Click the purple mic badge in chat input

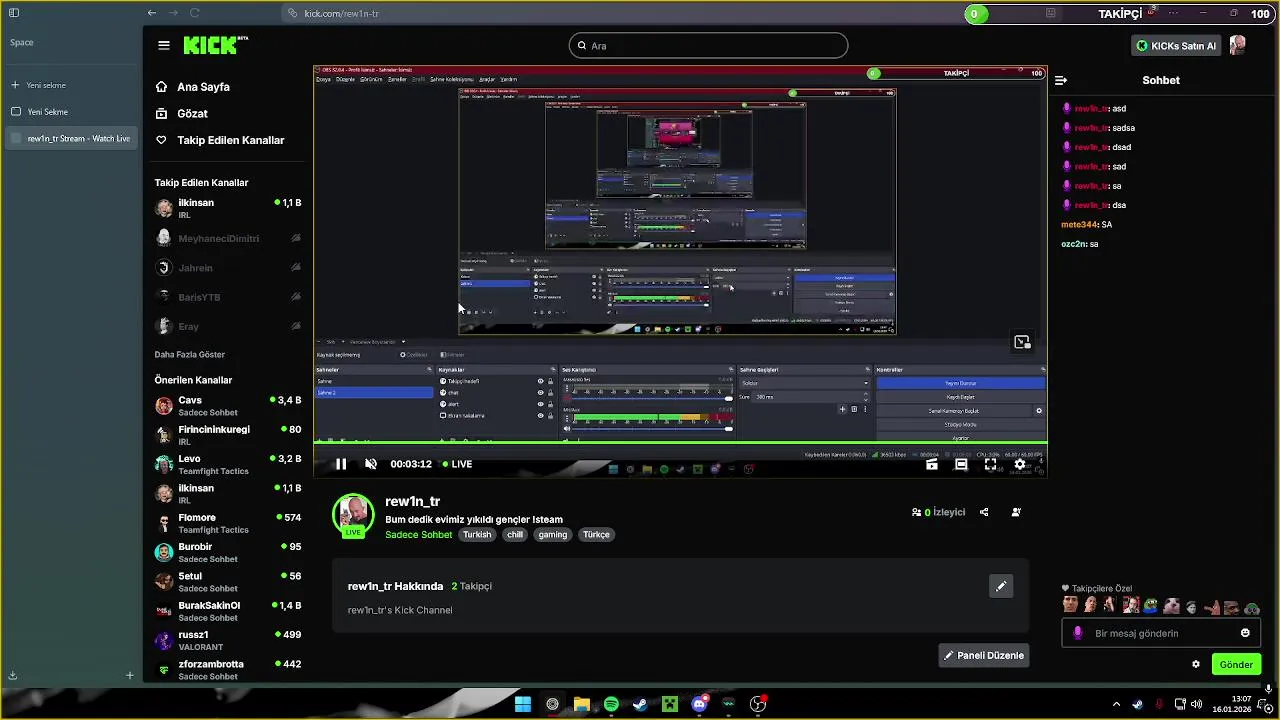[x=1077, y=633]
